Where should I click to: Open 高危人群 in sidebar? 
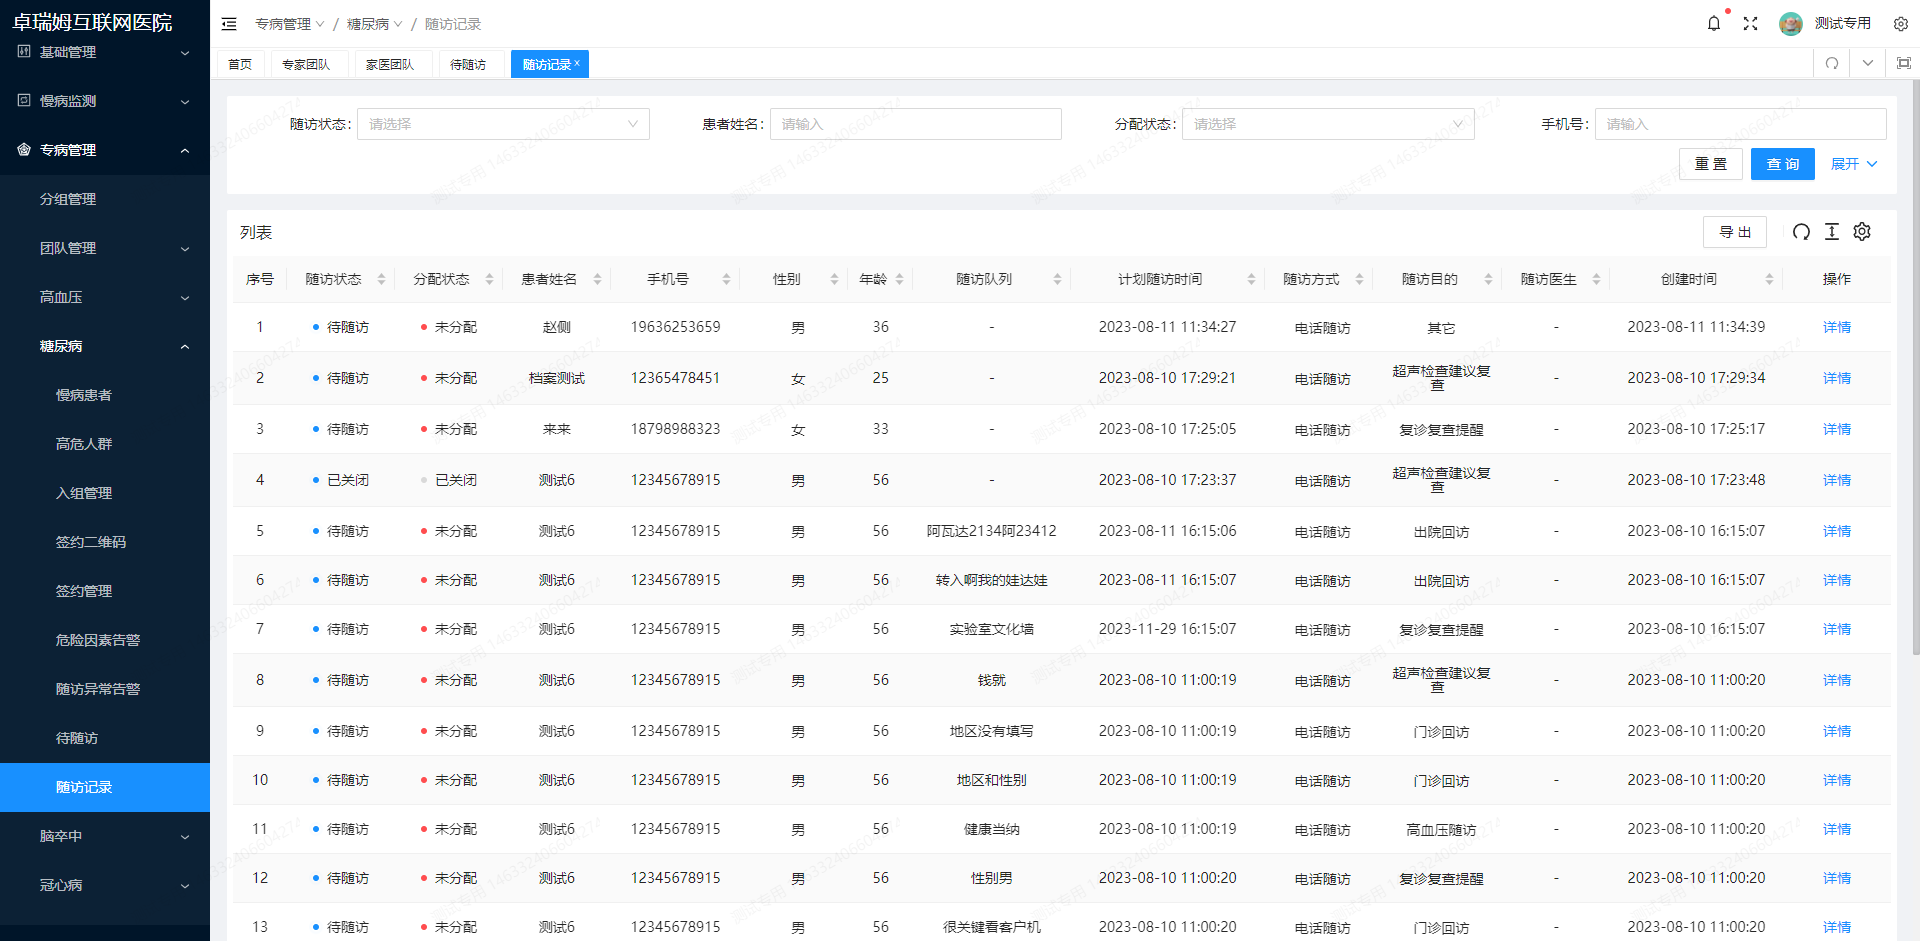(x=105, y=444)
